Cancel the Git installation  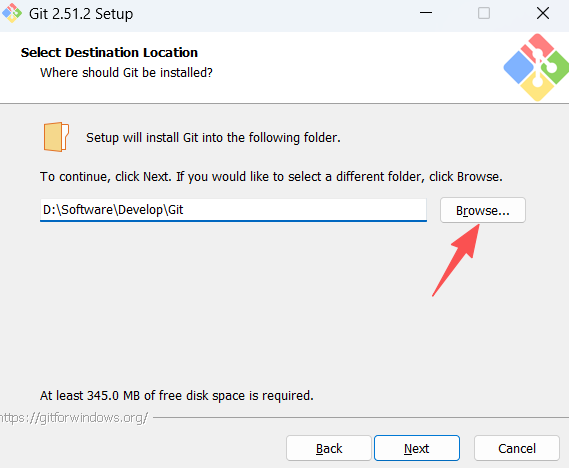(x=517, y=448)
